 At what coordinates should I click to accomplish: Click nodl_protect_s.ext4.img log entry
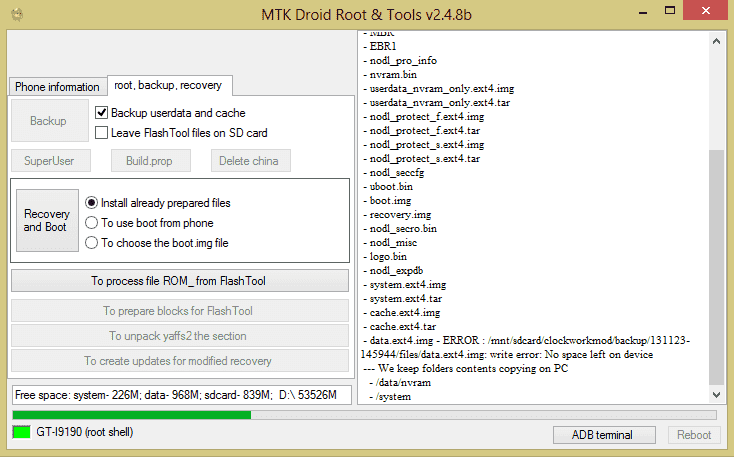point(424,145)
